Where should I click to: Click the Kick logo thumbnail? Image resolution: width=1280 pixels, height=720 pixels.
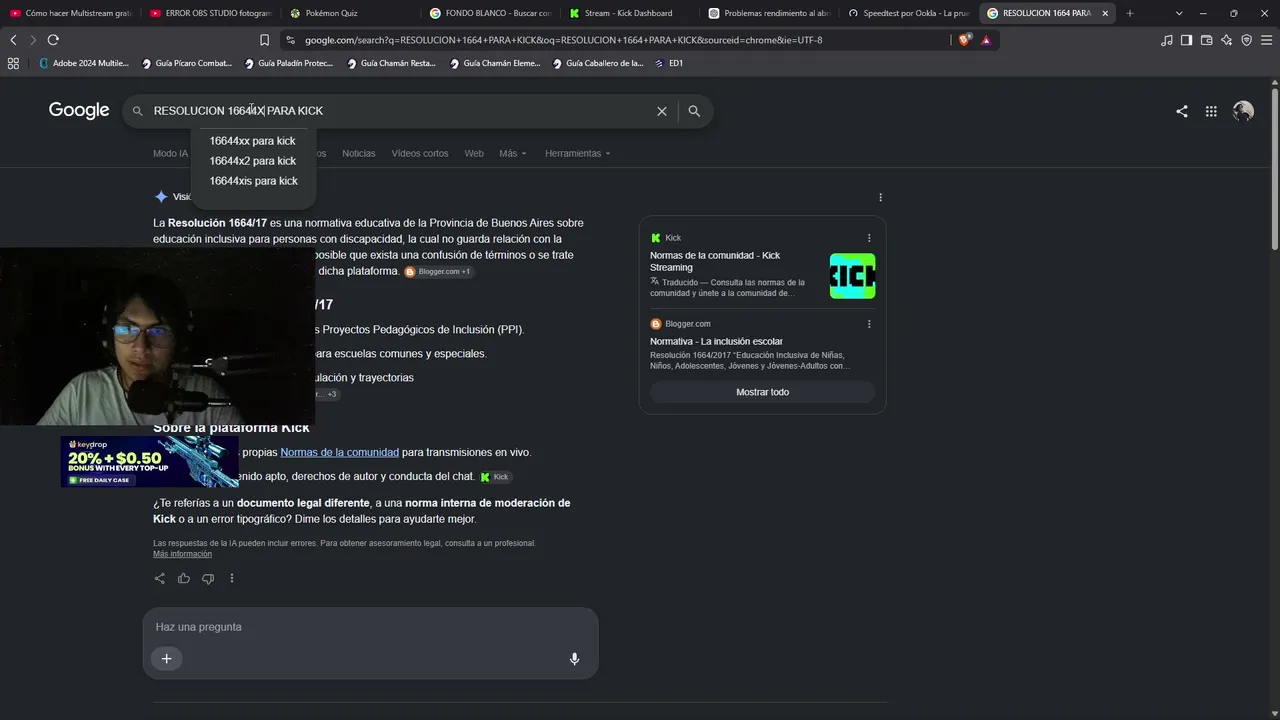(x=852, y=276)
